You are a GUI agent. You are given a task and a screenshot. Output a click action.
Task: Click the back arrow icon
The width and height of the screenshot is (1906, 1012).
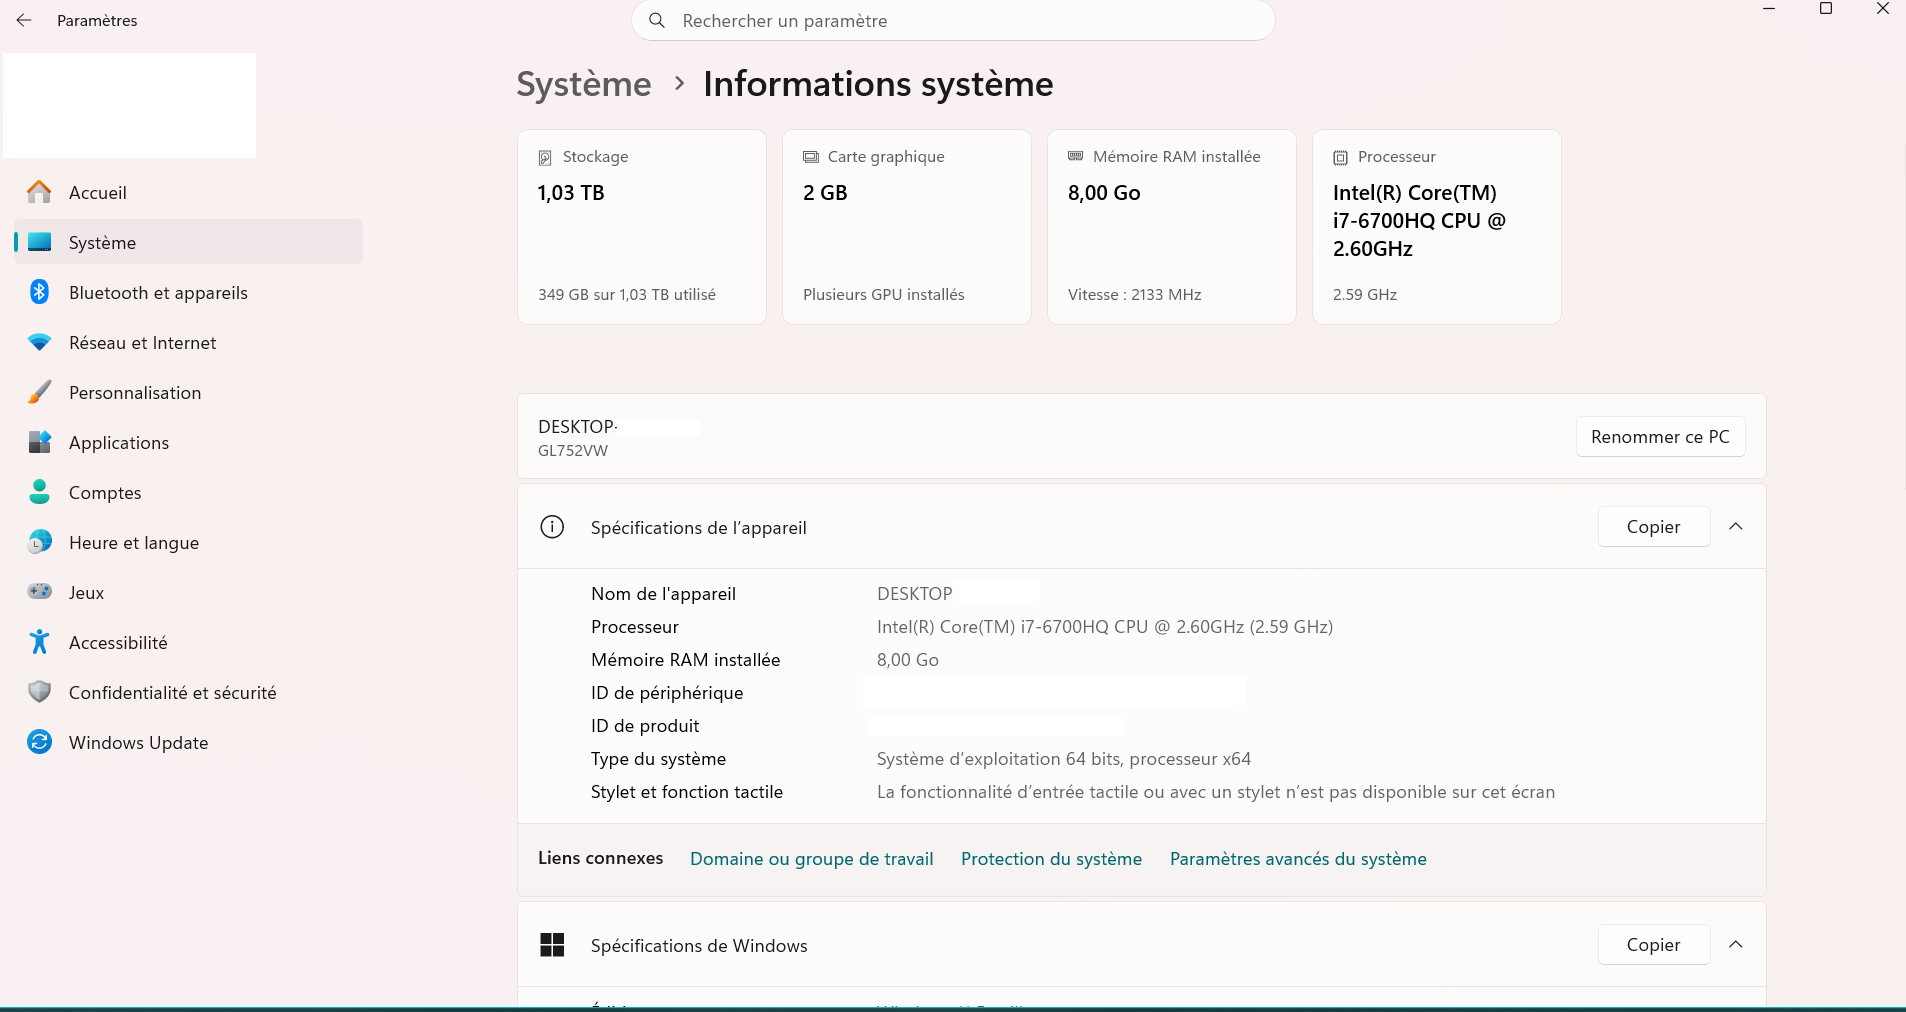click(24, 20)
